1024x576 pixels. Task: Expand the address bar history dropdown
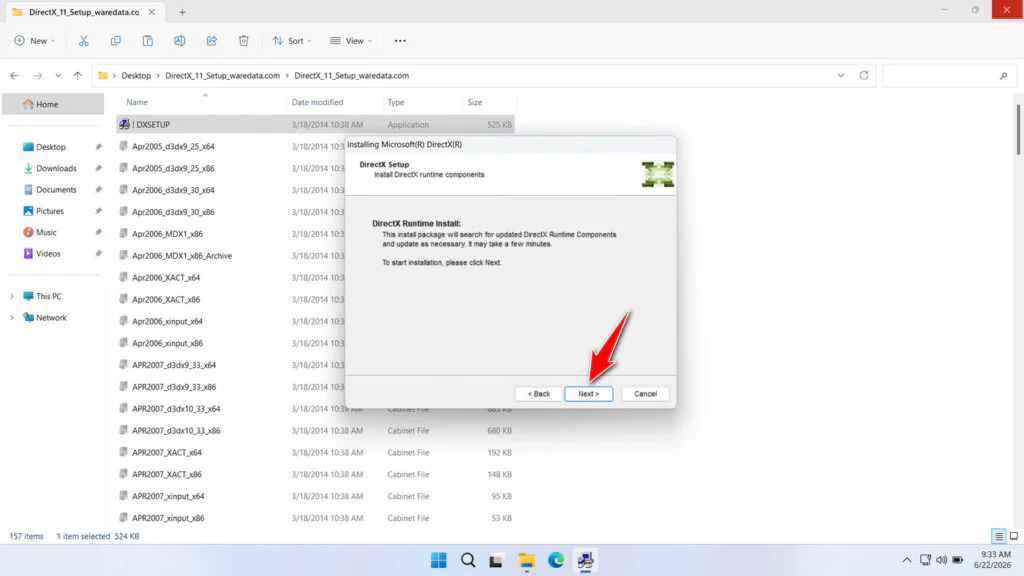tap(840, 75)
